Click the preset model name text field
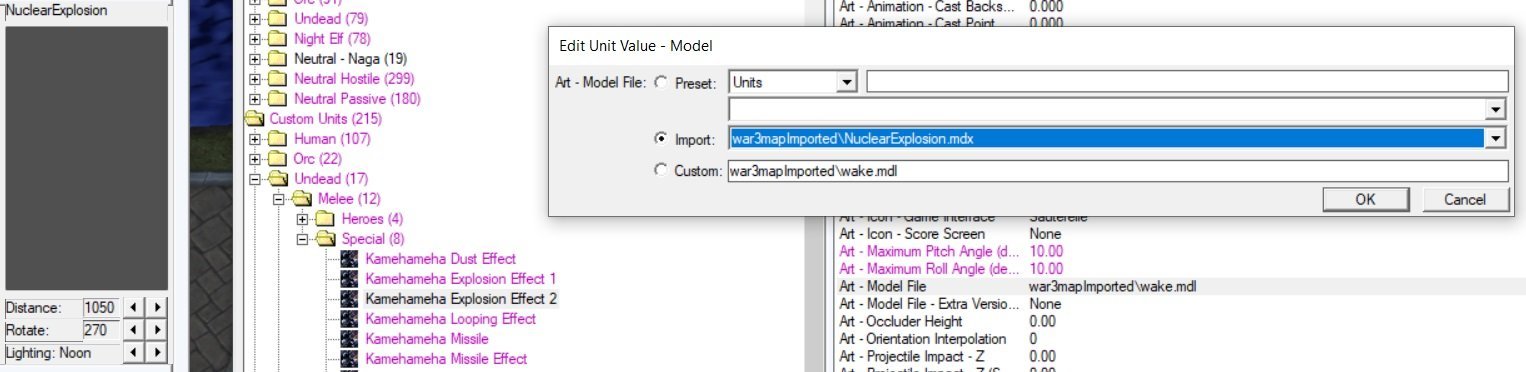The image size is (1526, 372). tap(1187, 82)
